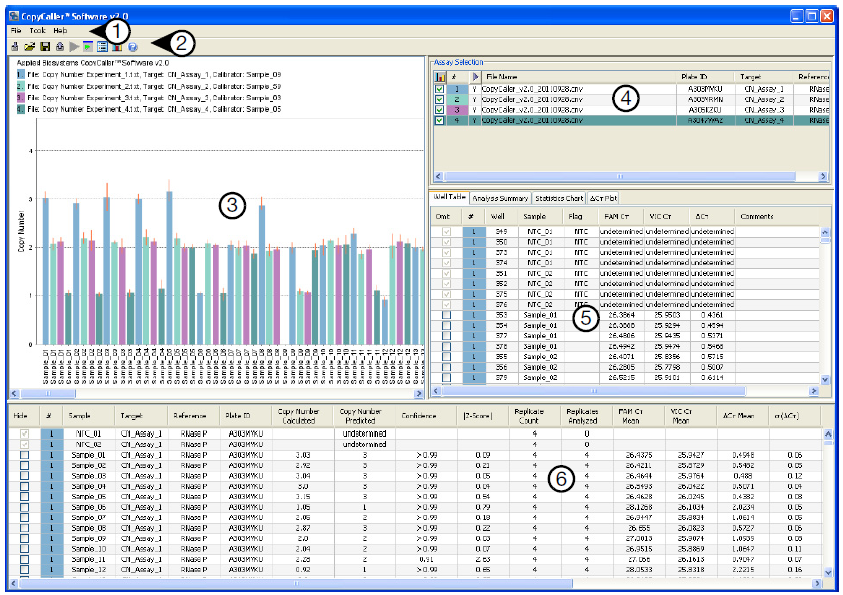Click the Save floppy disk icon
Viewport: 843px width, 595px height.
tap(45, 46)
